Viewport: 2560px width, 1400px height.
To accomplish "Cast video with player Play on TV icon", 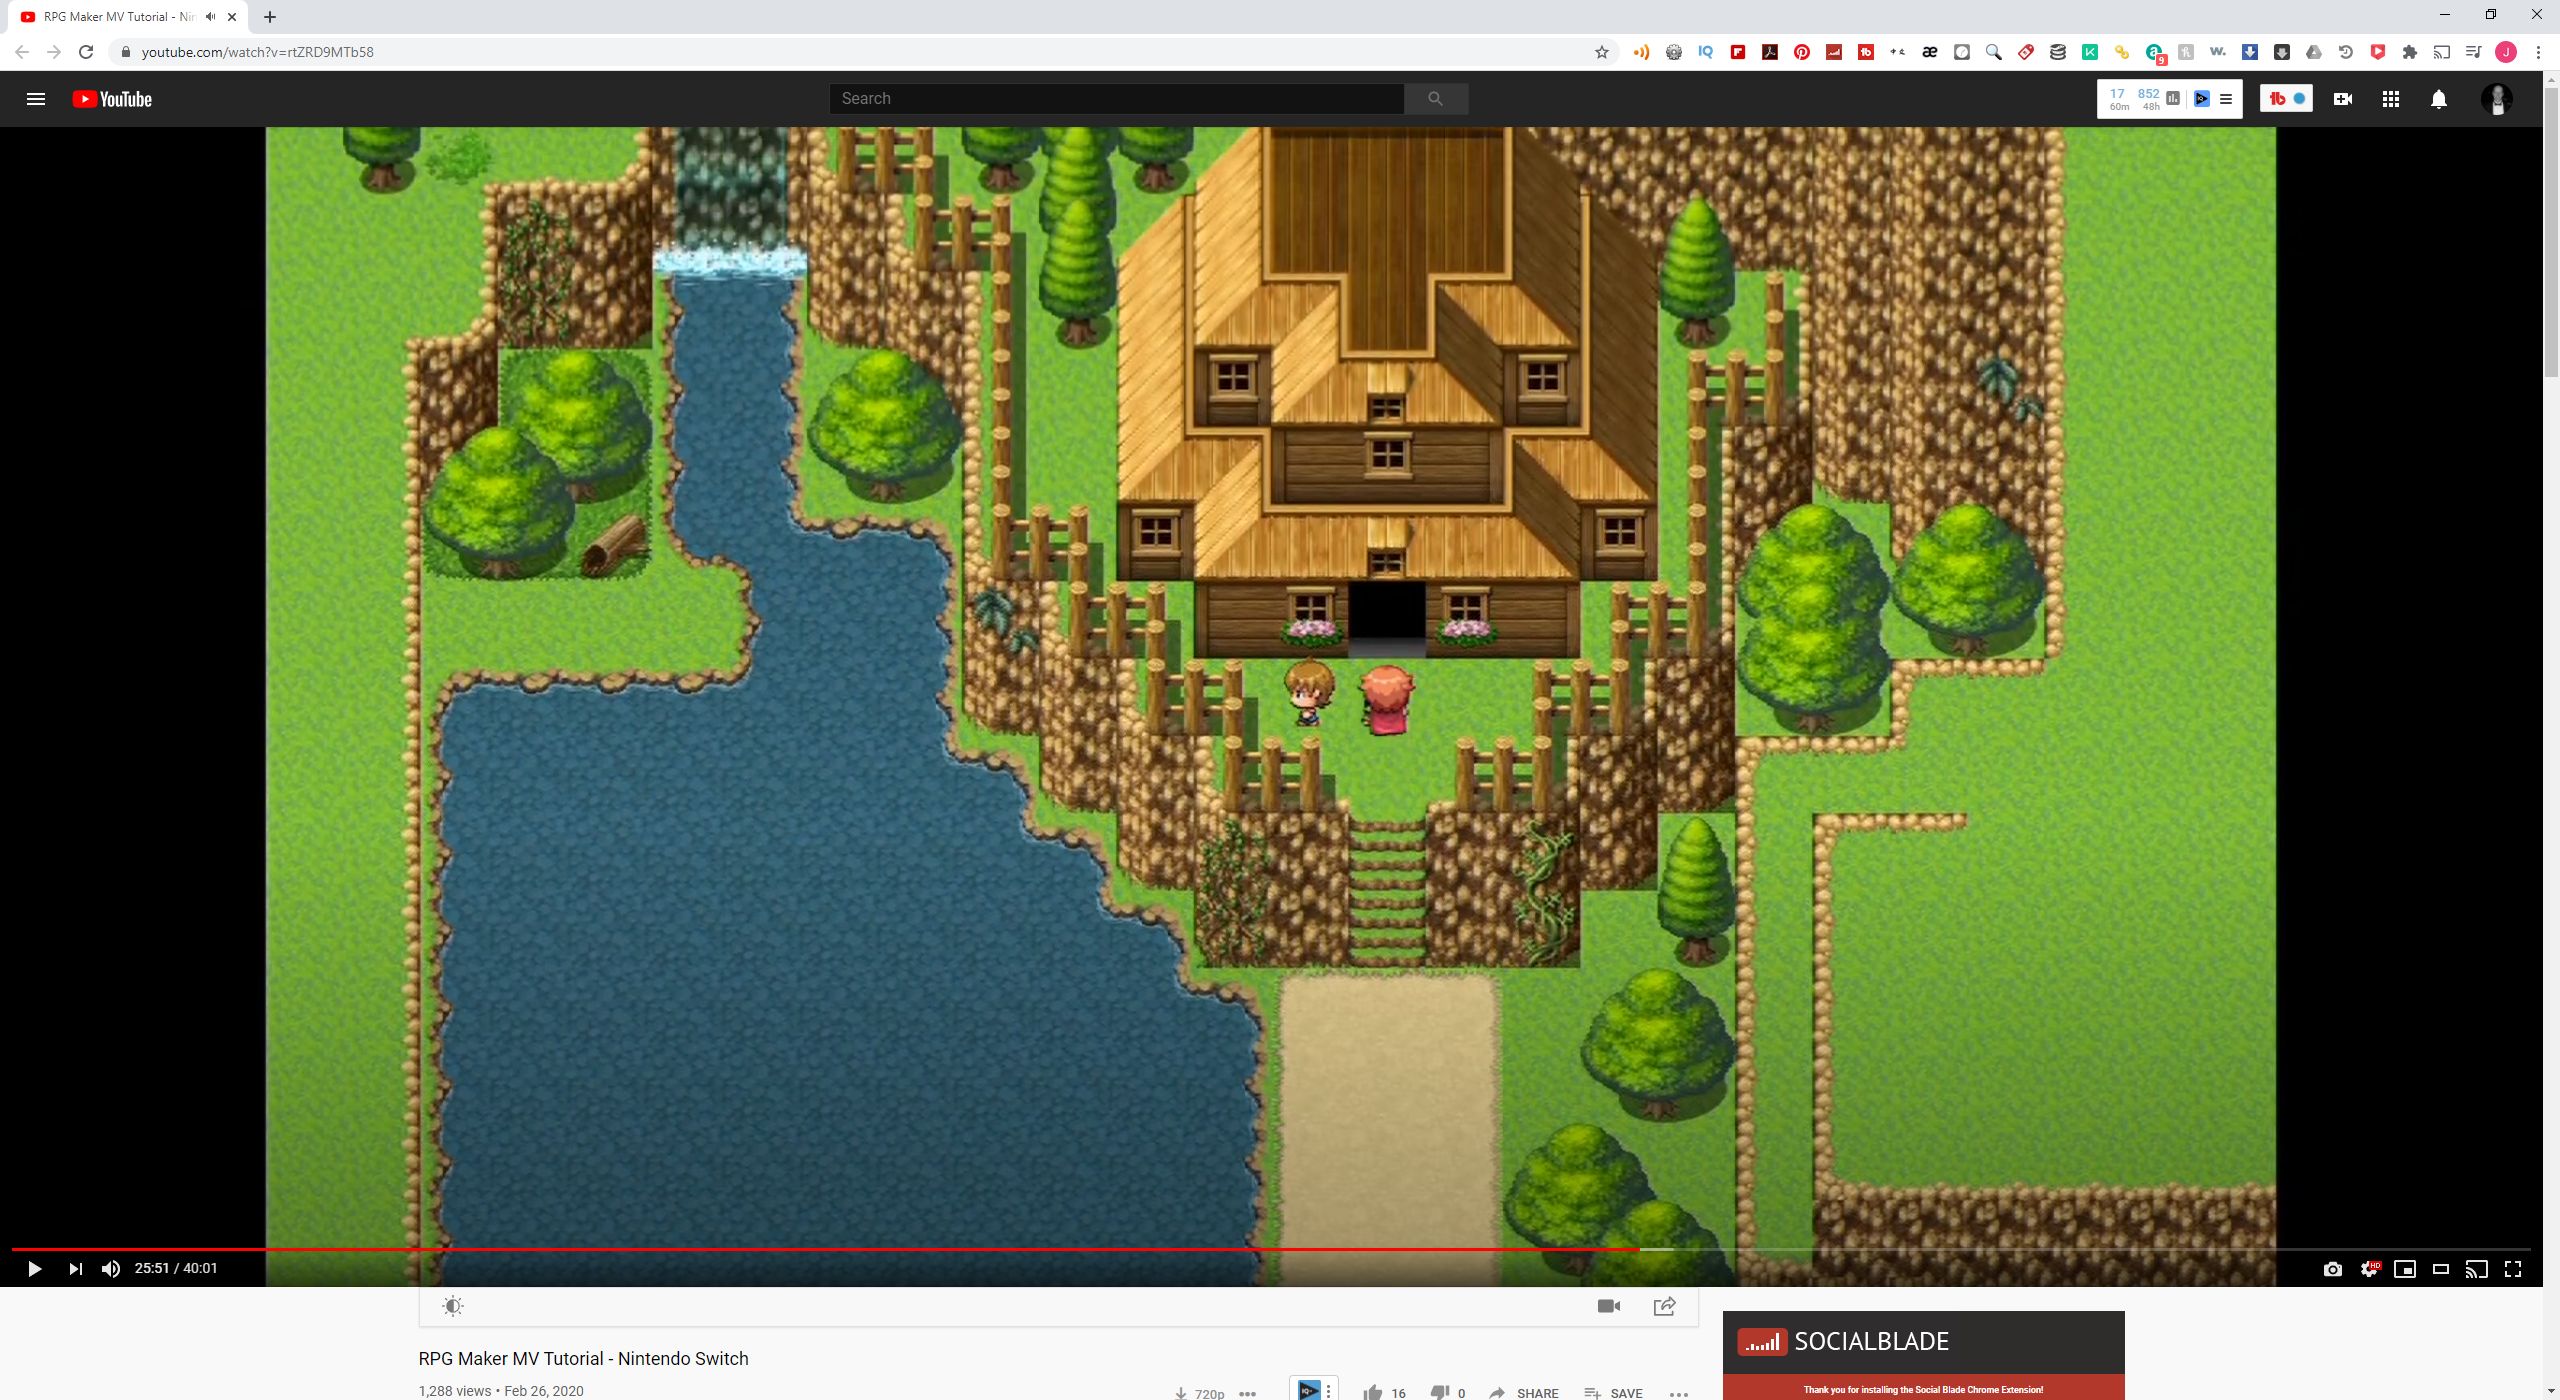I will click(2477, 1269).
